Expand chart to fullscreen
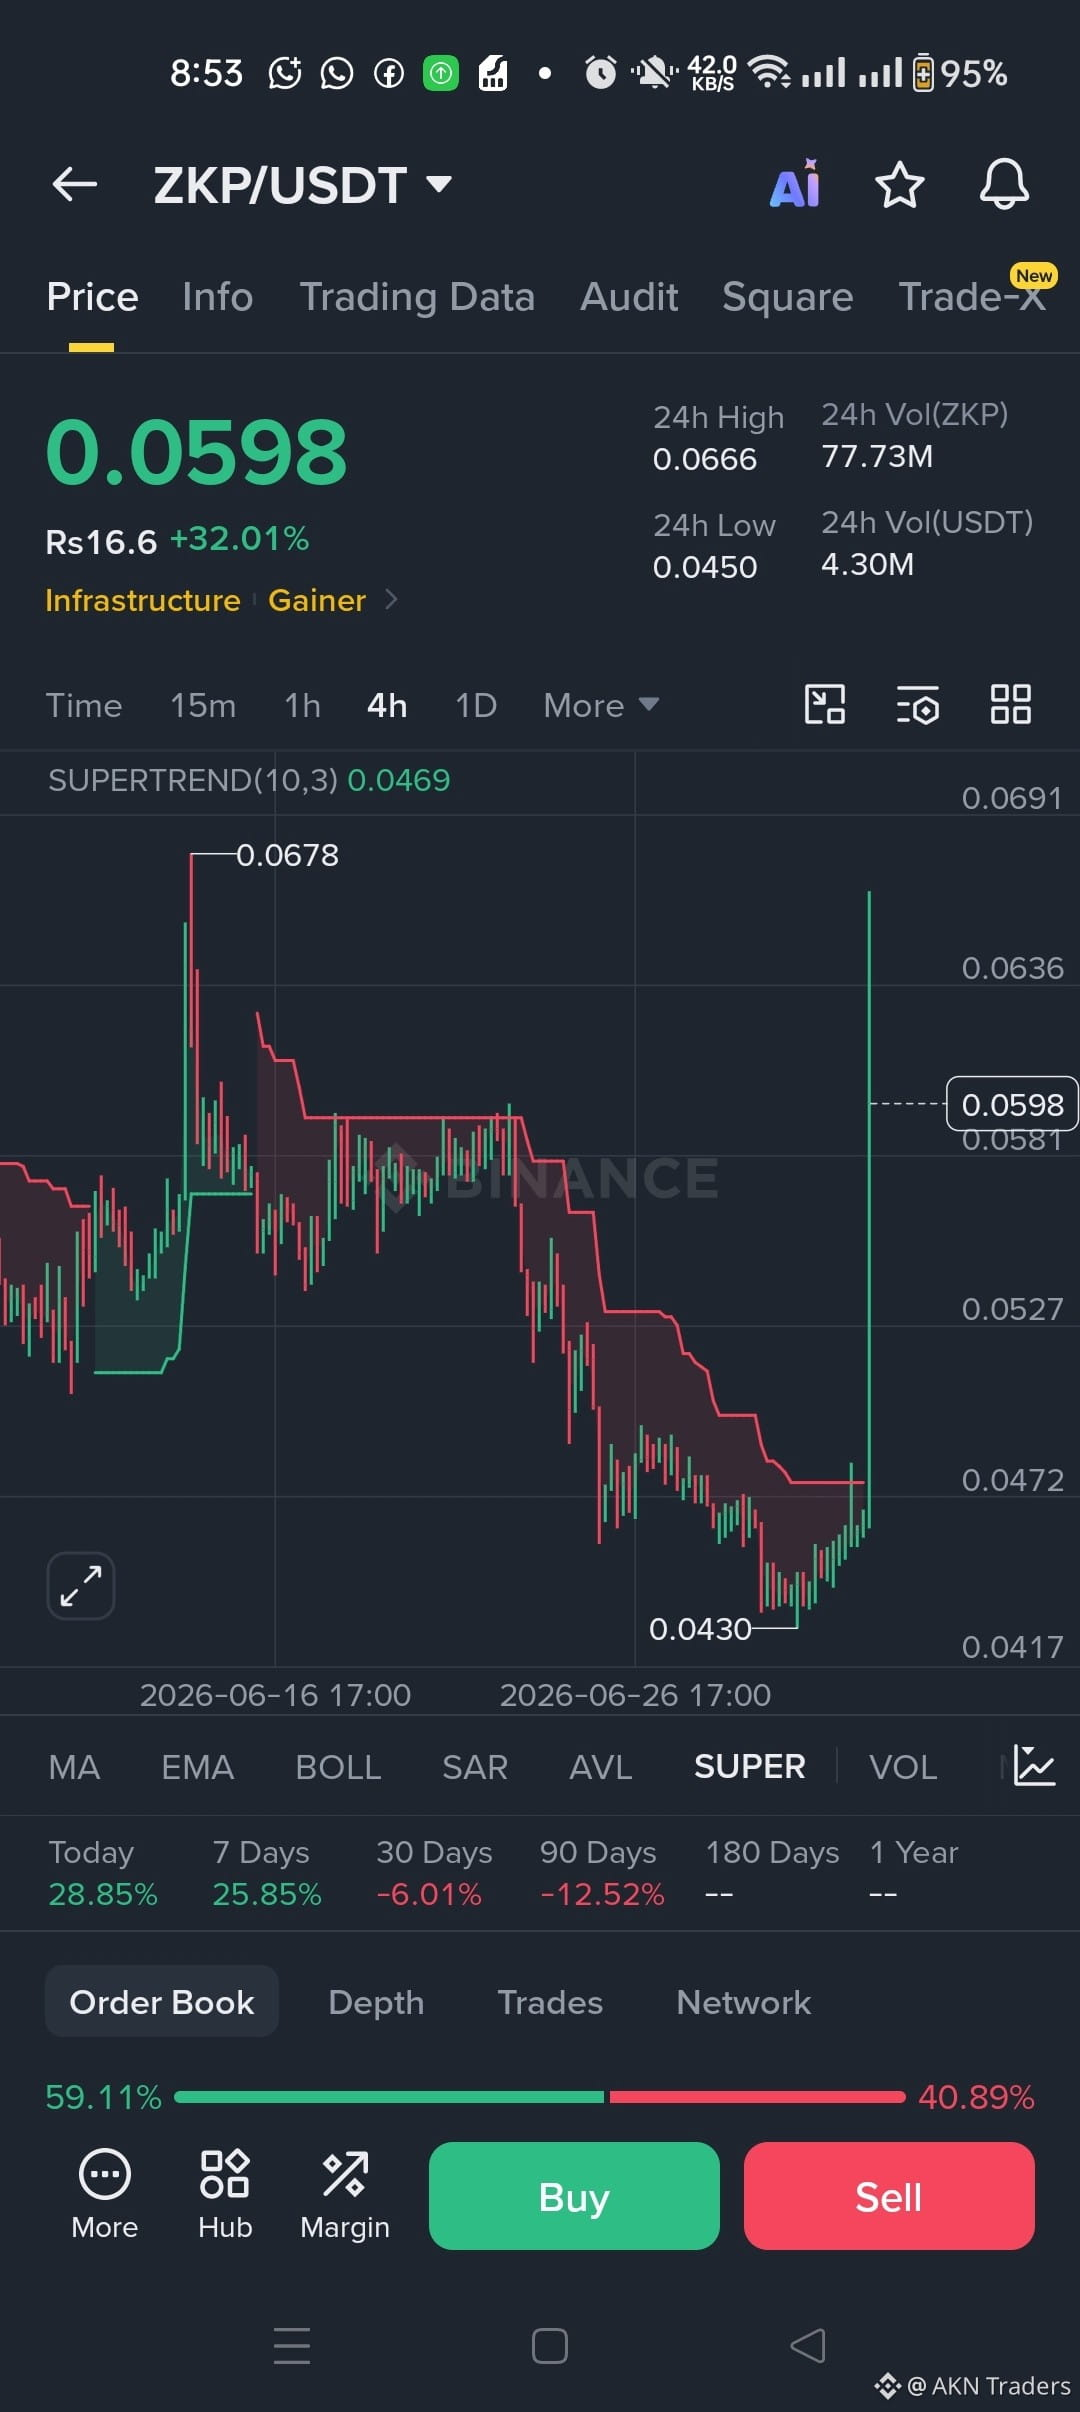The image size is (1080, 2412). pyautogui.click(x=81, y=1586)
